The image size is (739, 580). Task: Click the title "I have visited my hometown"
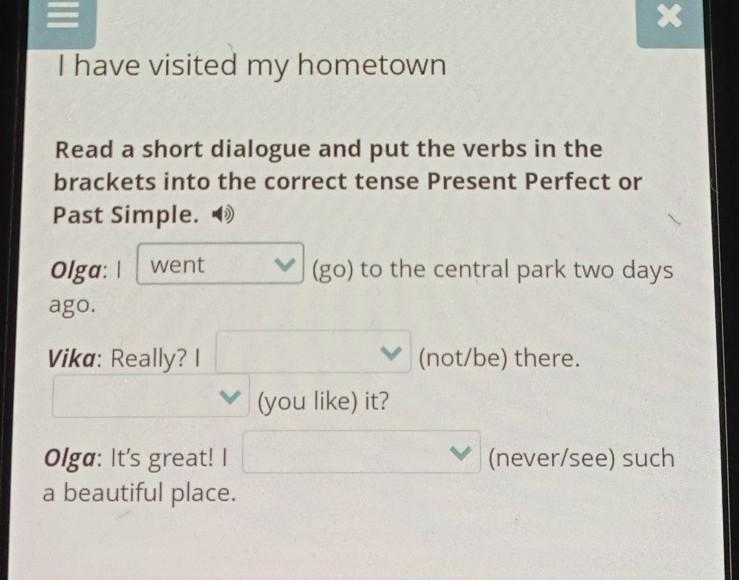(251, 66)
